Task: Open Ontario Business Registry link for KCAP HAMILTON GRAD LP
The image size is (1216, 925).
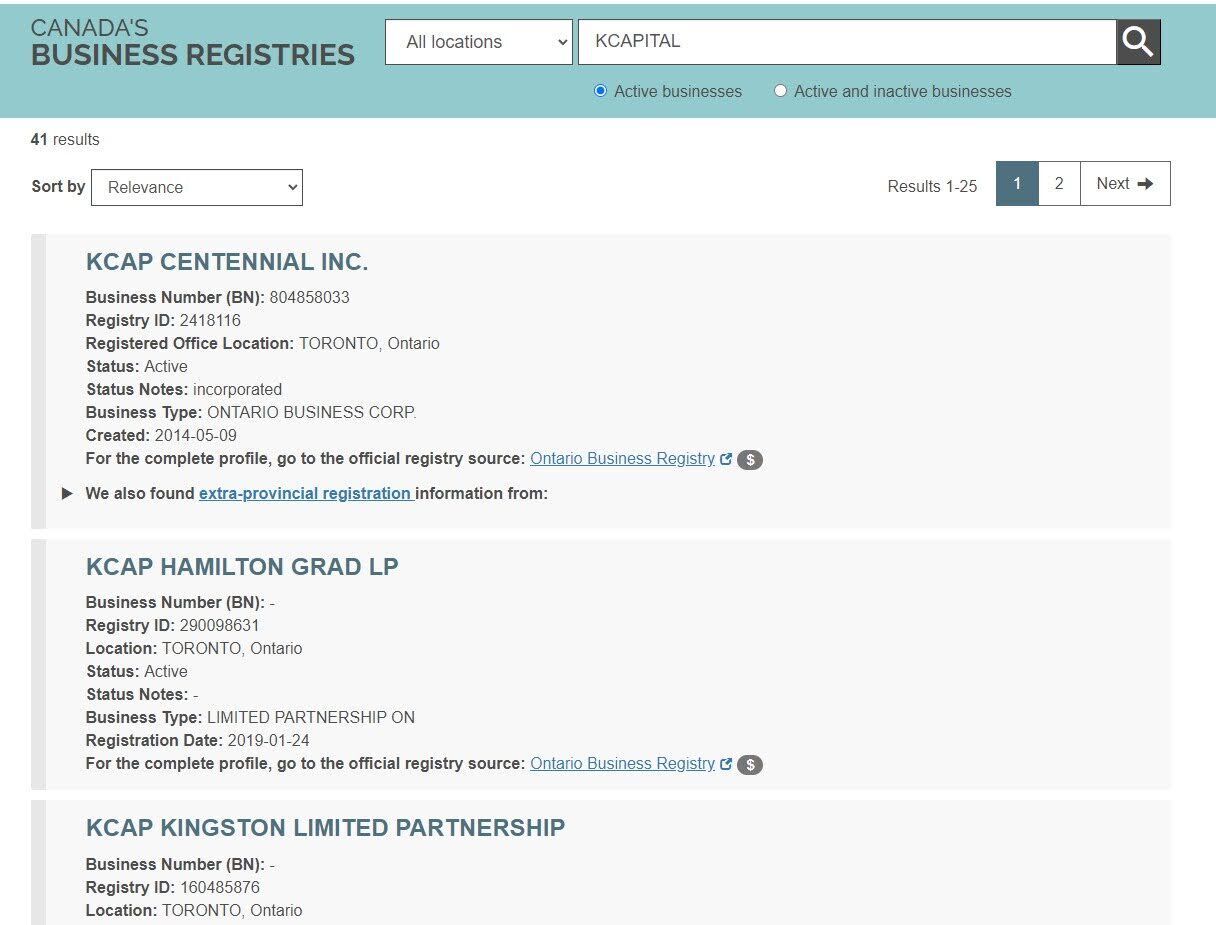Action: coord(622,764)
